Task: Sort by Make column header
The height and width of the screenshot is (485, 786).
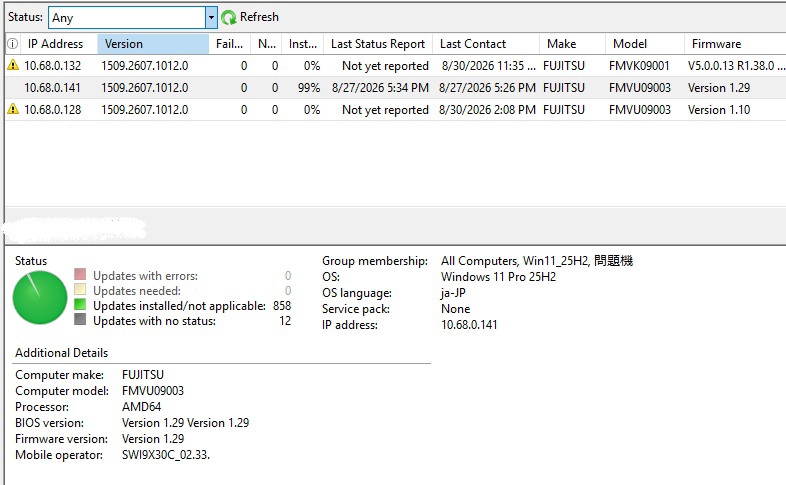Action: (572, 44)
